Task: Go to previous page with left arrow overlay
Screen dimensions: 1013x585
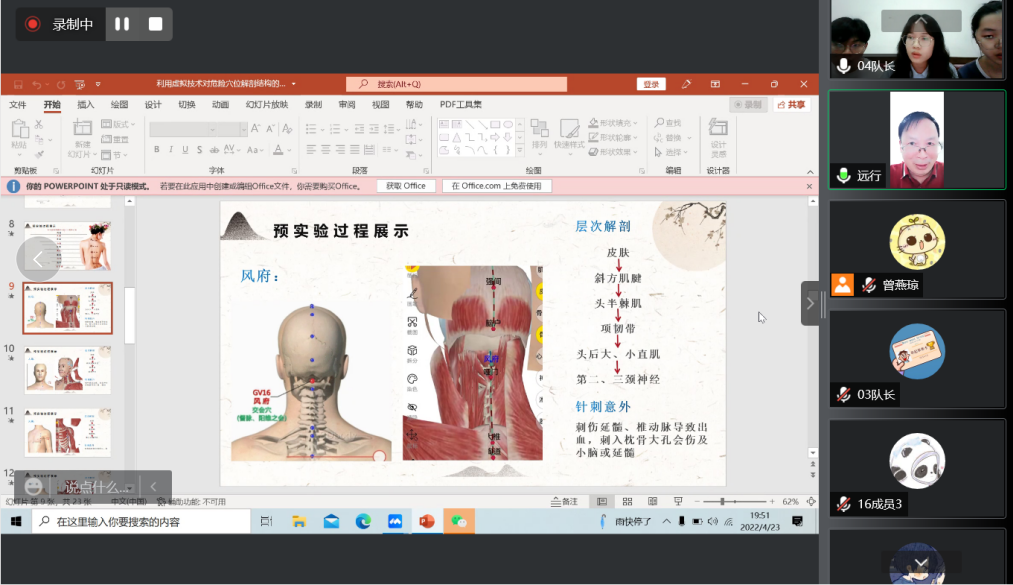Action: (x=38, y=259)
